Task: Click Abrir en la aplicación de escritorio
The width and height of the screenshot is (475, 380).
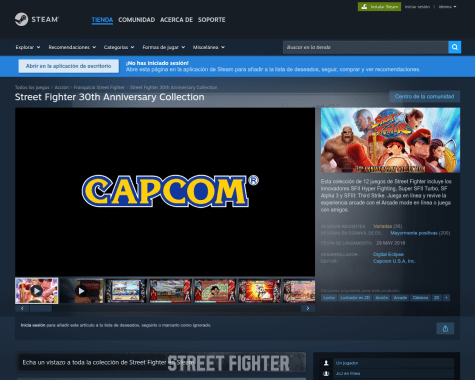Action: (68, 66)
